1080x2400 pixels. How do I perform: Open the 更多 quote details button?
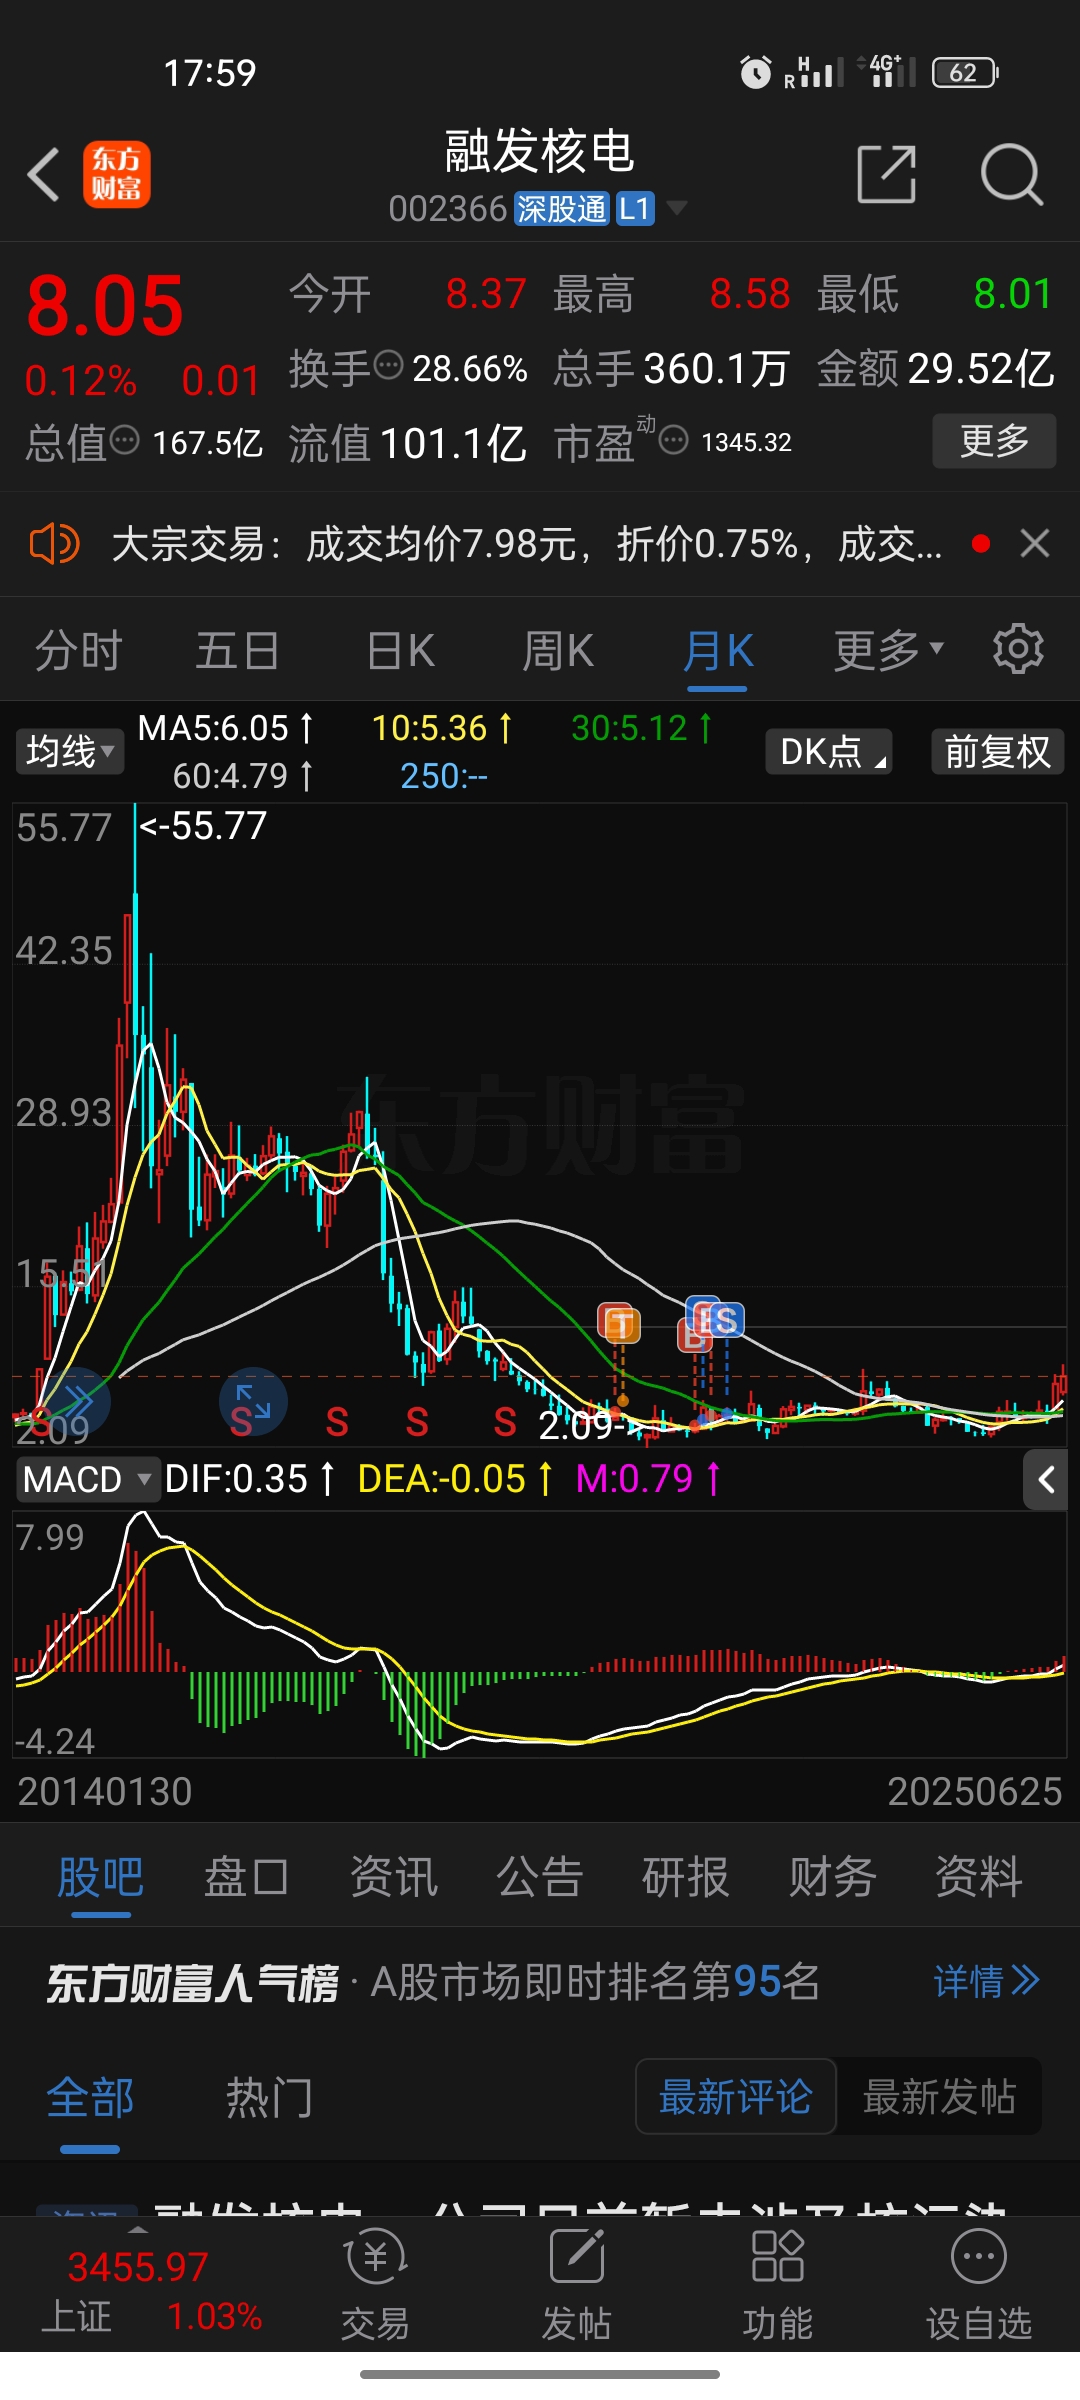pyautogui.click(x=994, y=441)
